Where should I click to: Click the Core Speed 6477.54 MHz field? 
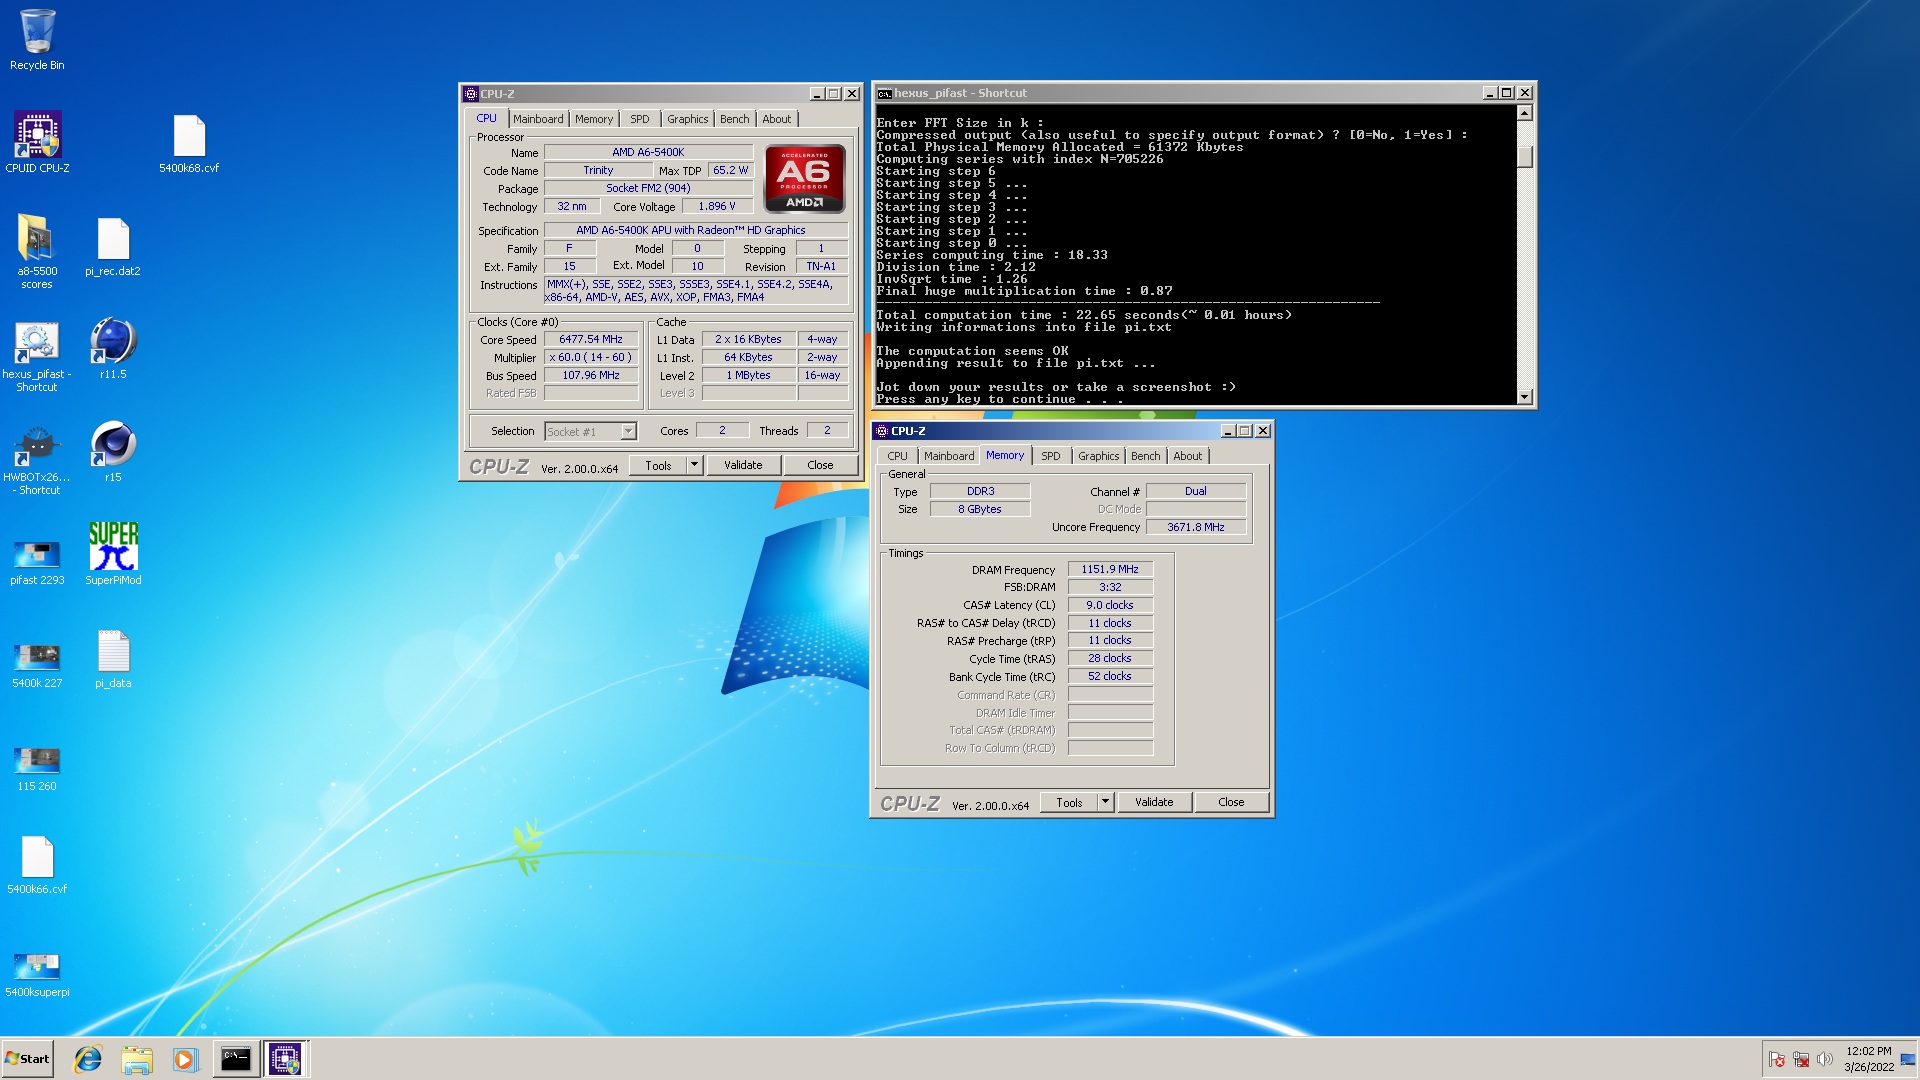pos(591,340)
